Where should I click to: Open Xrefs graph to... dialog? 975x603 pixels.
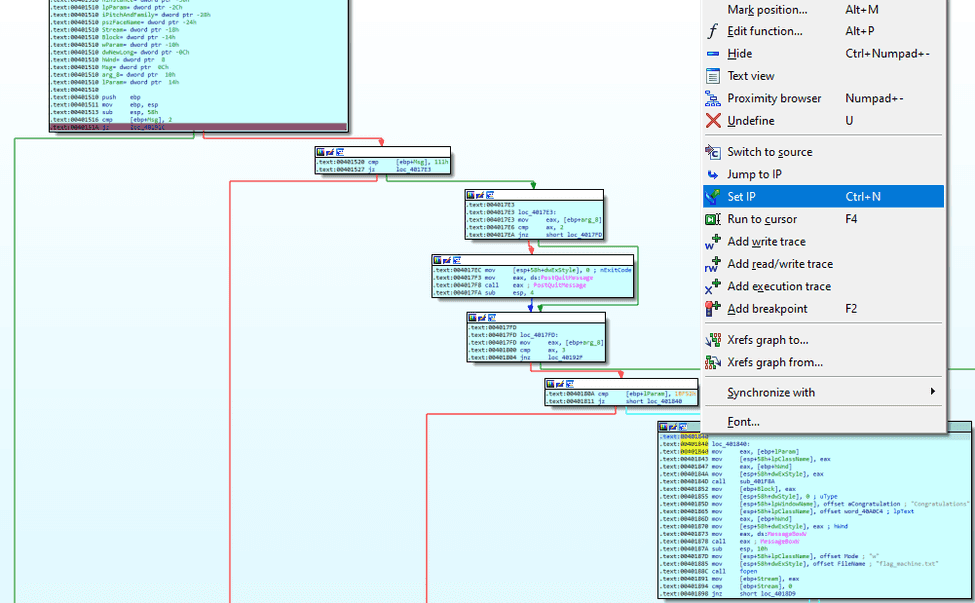(767, 340)
